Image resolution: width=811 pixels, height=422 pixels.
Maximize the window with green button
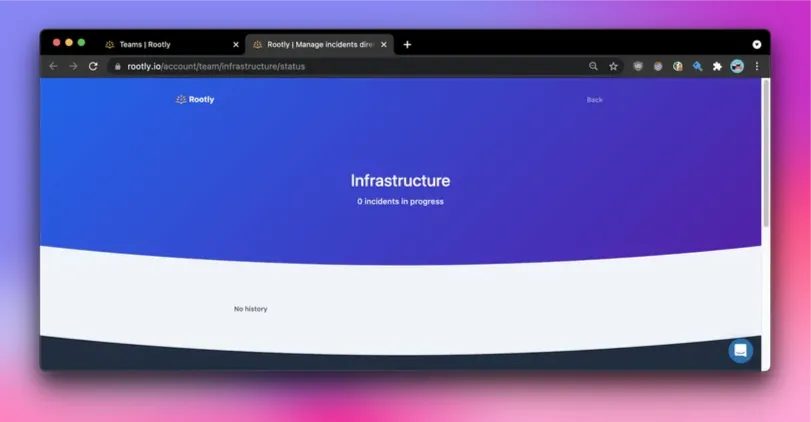tap(81, 42)
